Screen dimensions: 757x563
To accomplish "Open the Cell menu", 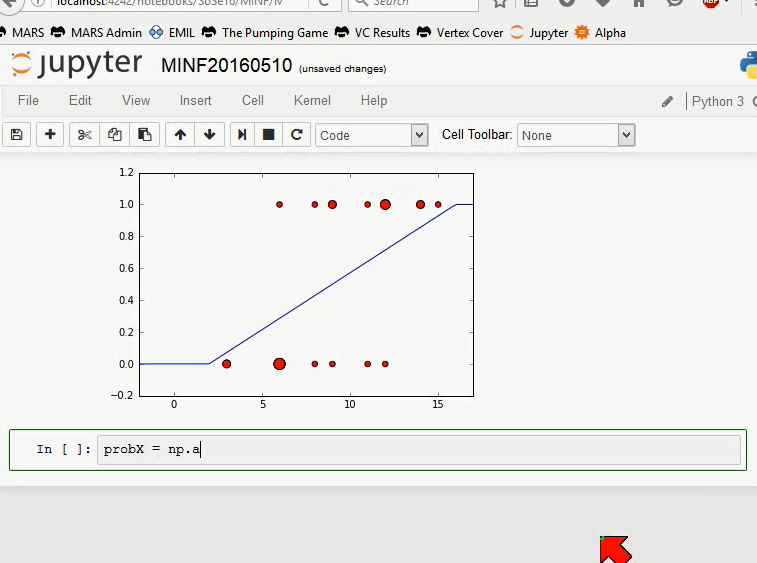I will coord(252,100).
